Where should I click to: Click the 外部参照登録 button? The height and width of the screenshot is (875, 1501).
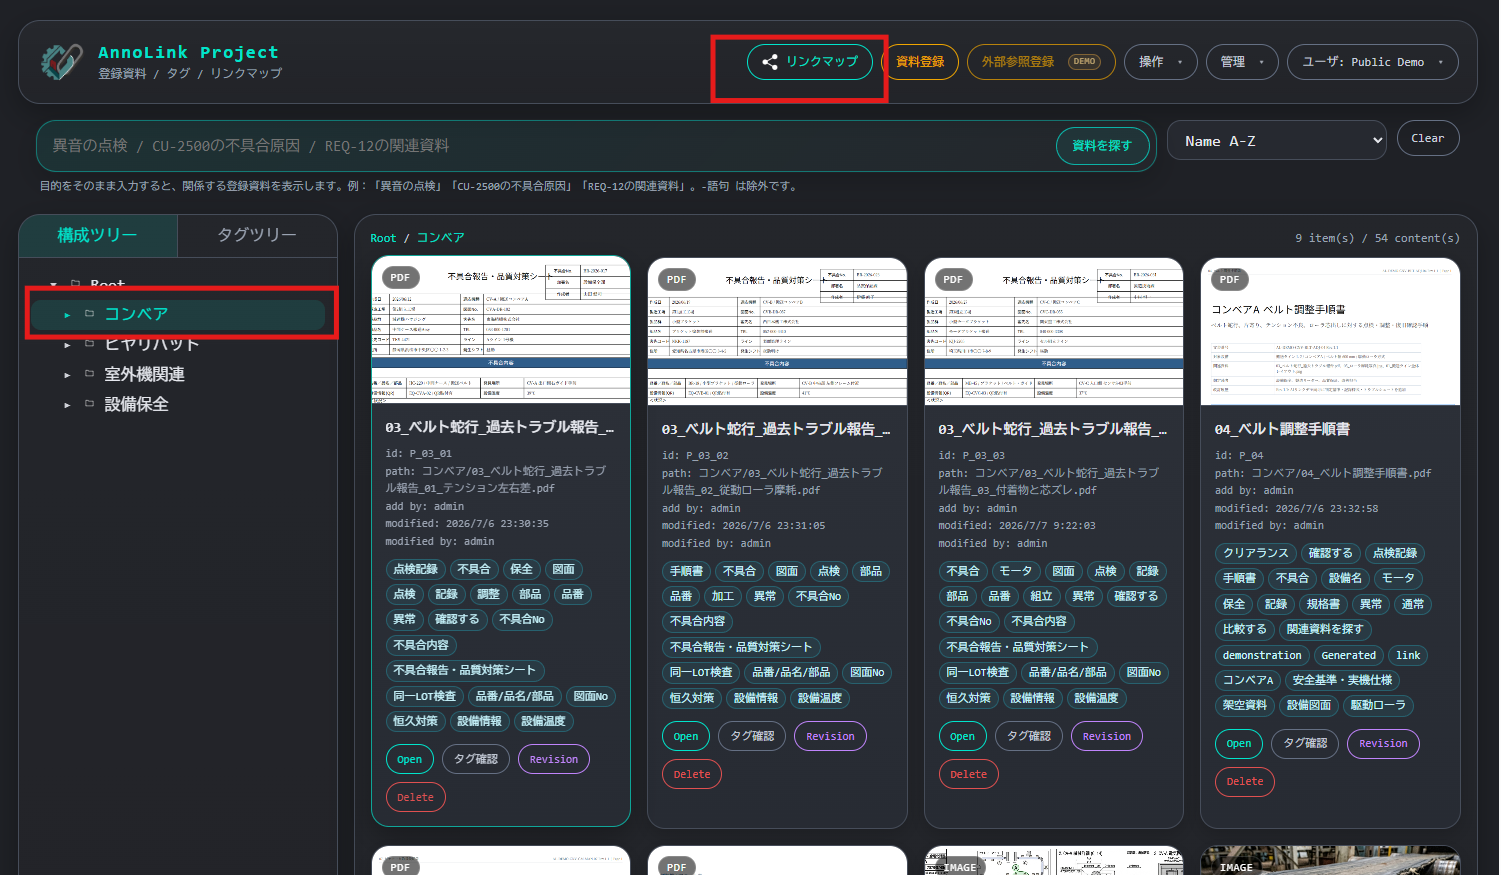point(1041,62)
